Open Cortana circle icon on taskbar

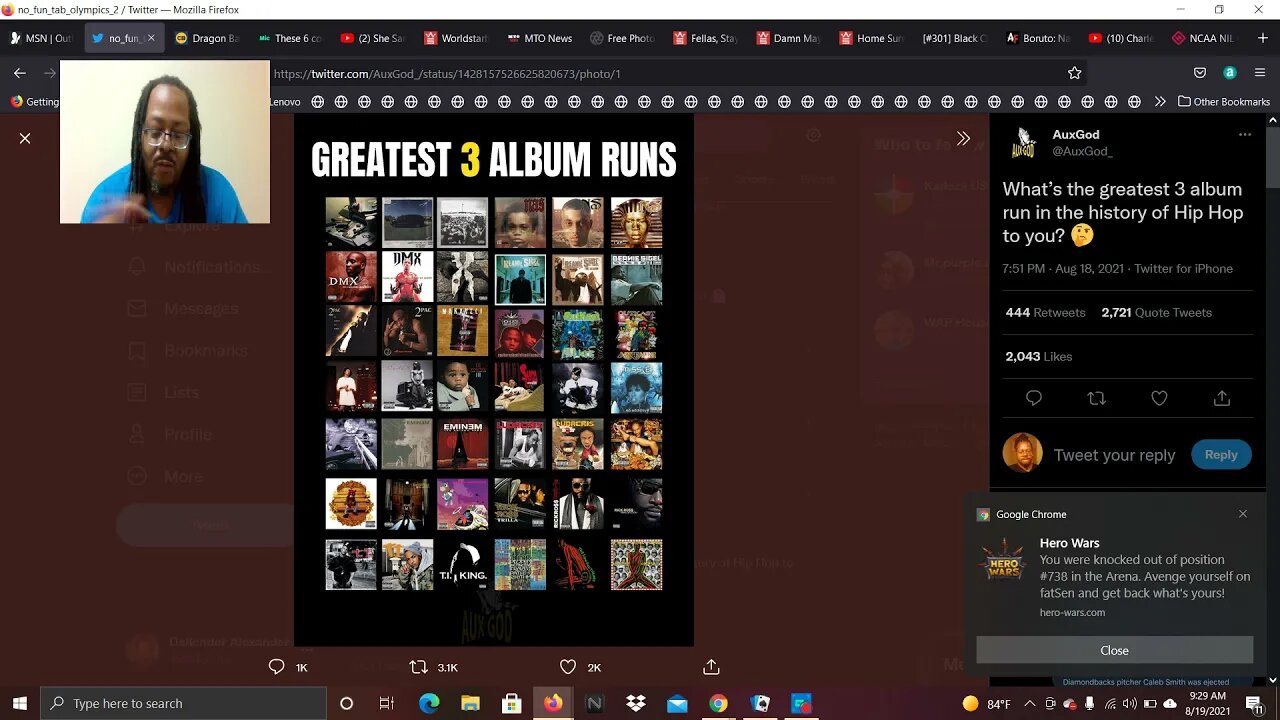346,703
